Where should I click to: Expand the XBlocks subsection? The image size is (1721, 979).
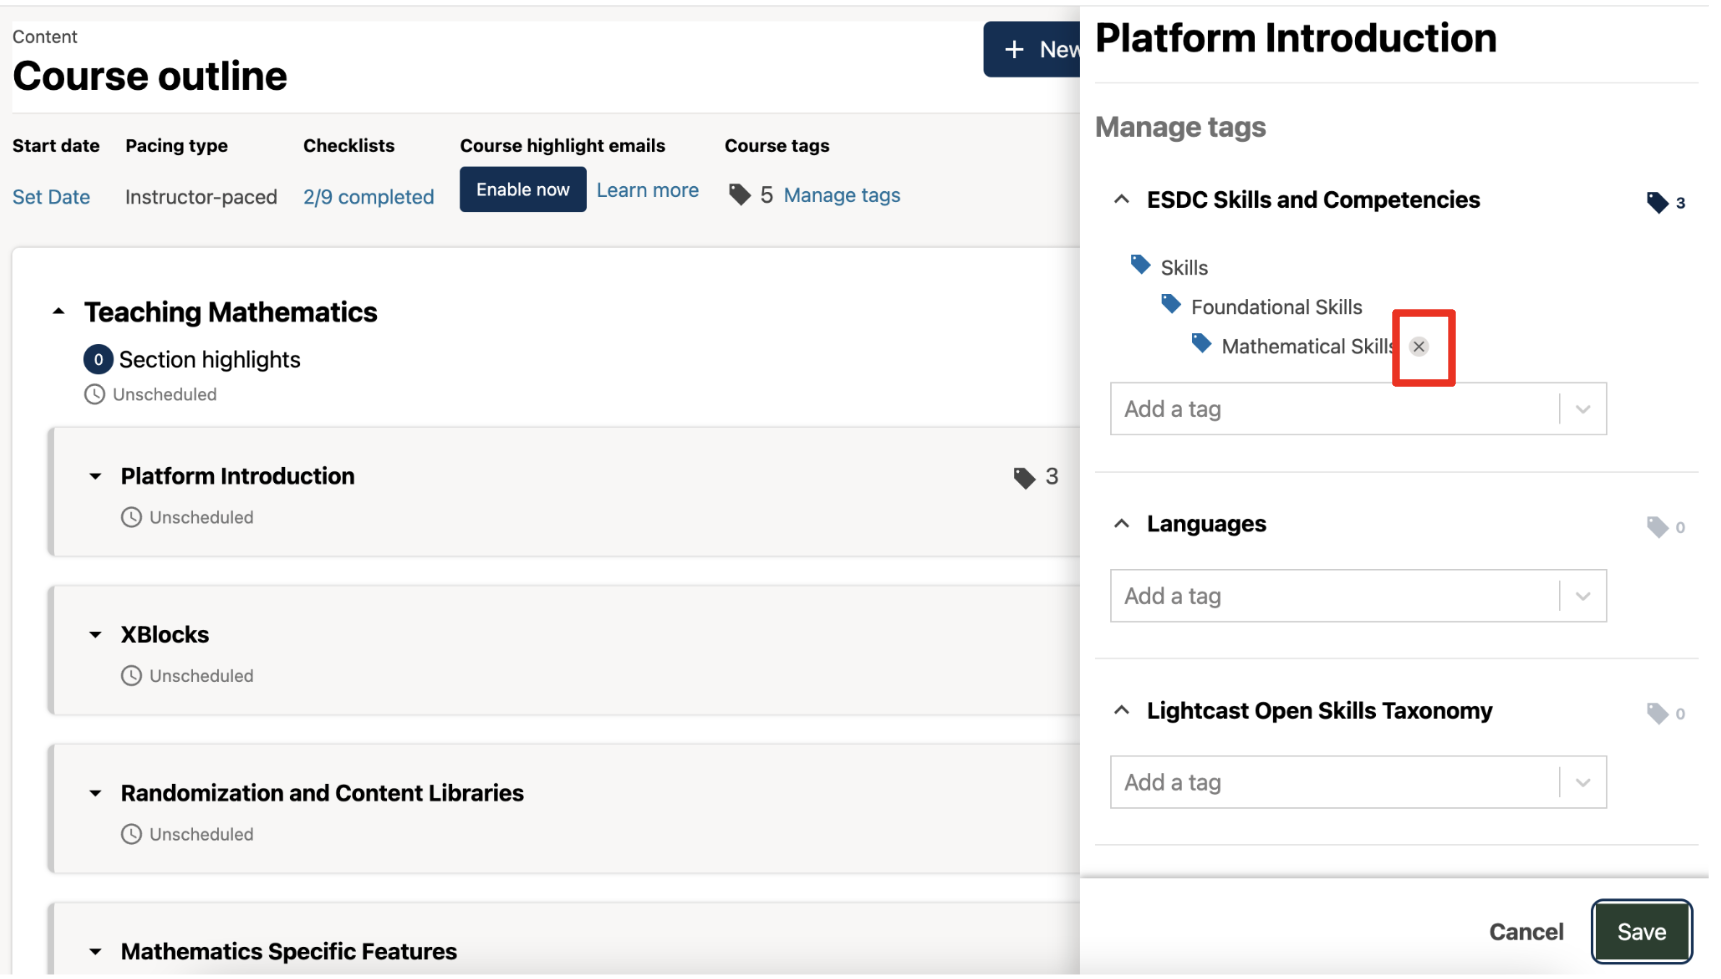coord(95,635)
